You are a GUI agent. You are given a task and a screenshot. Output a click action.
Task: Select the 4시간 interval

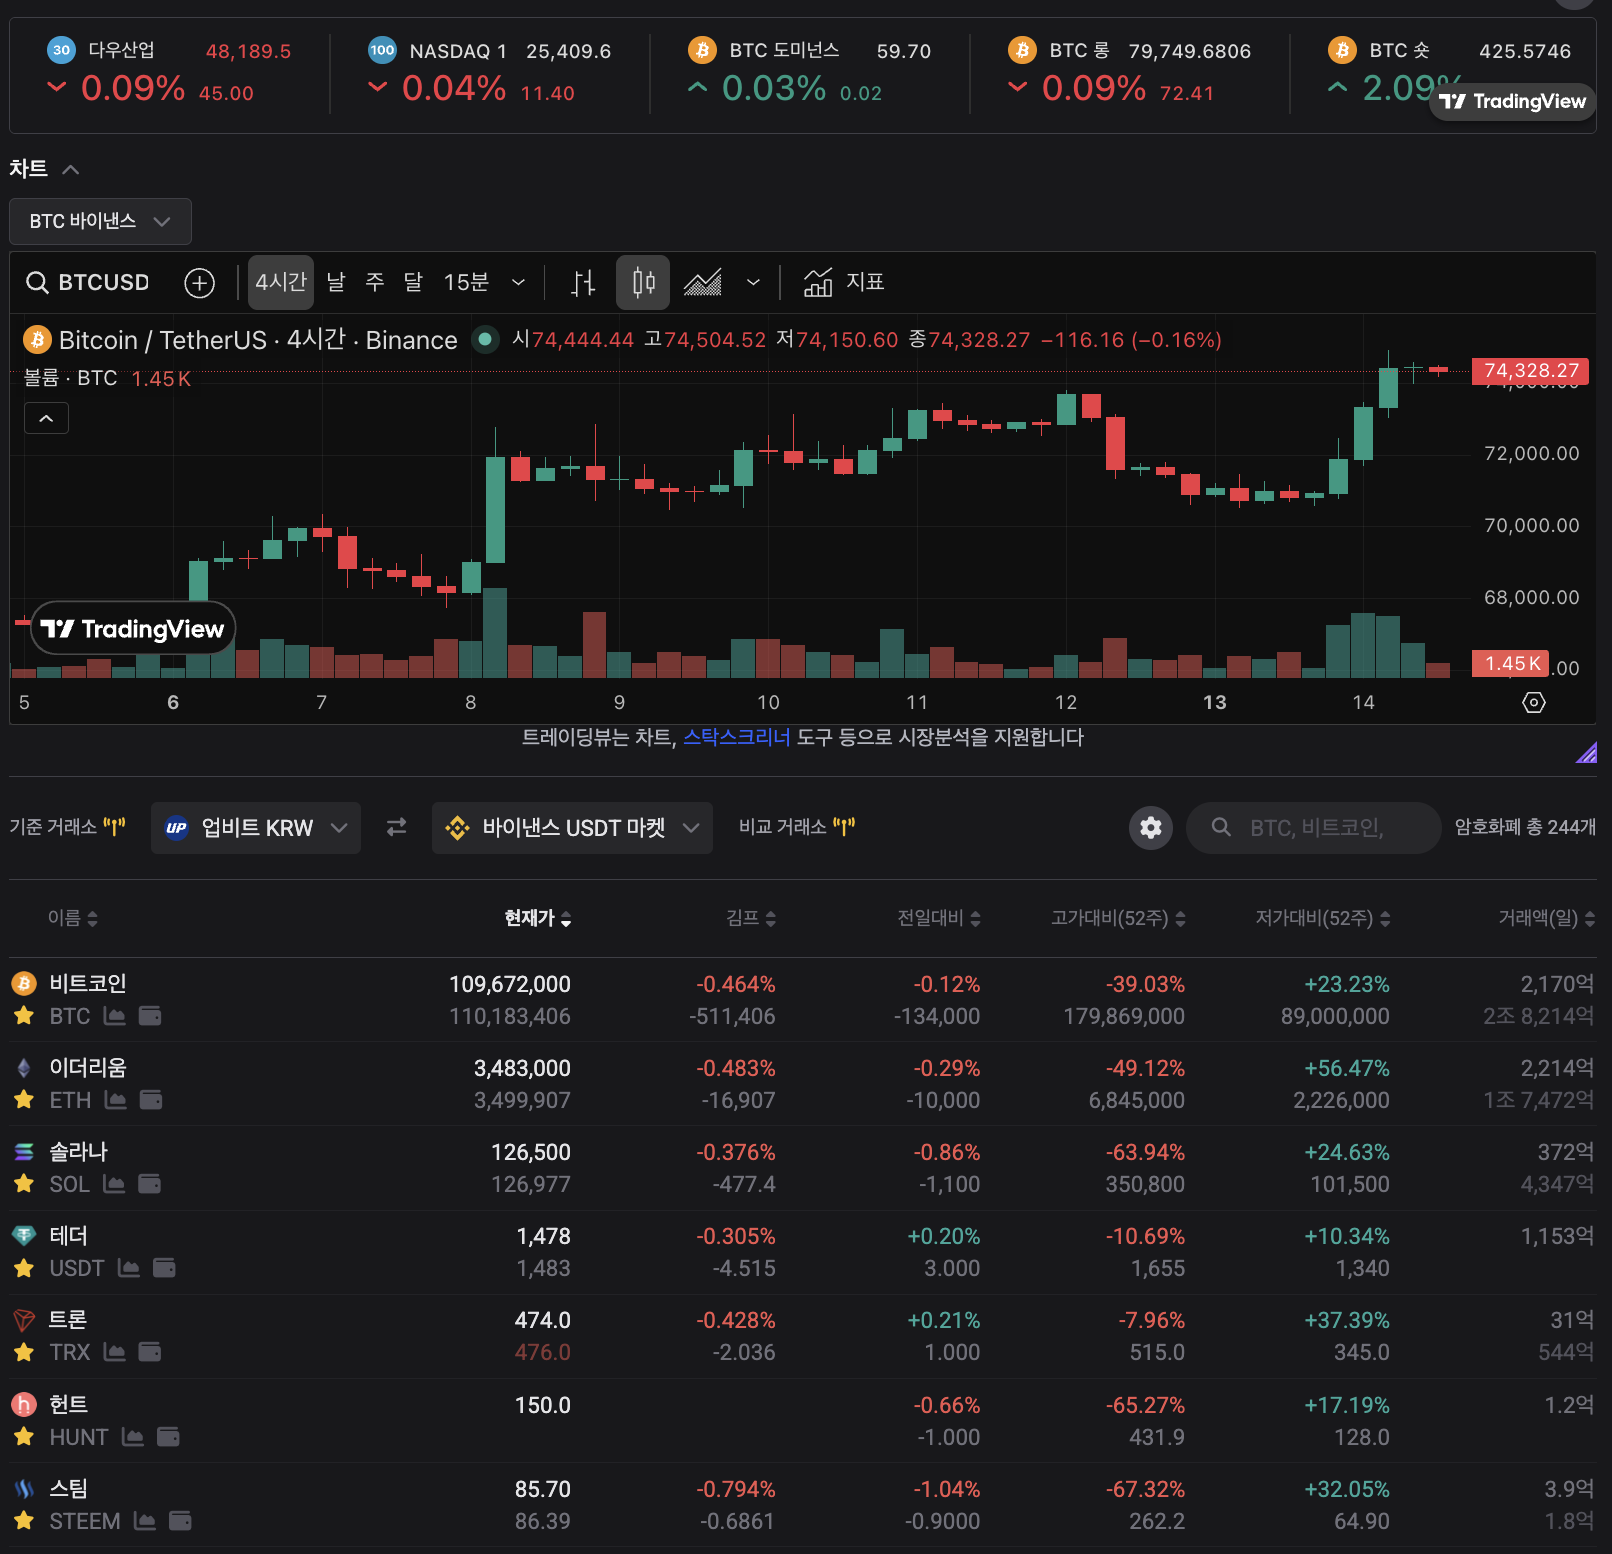pyautogui.click(x=281, y=283)
